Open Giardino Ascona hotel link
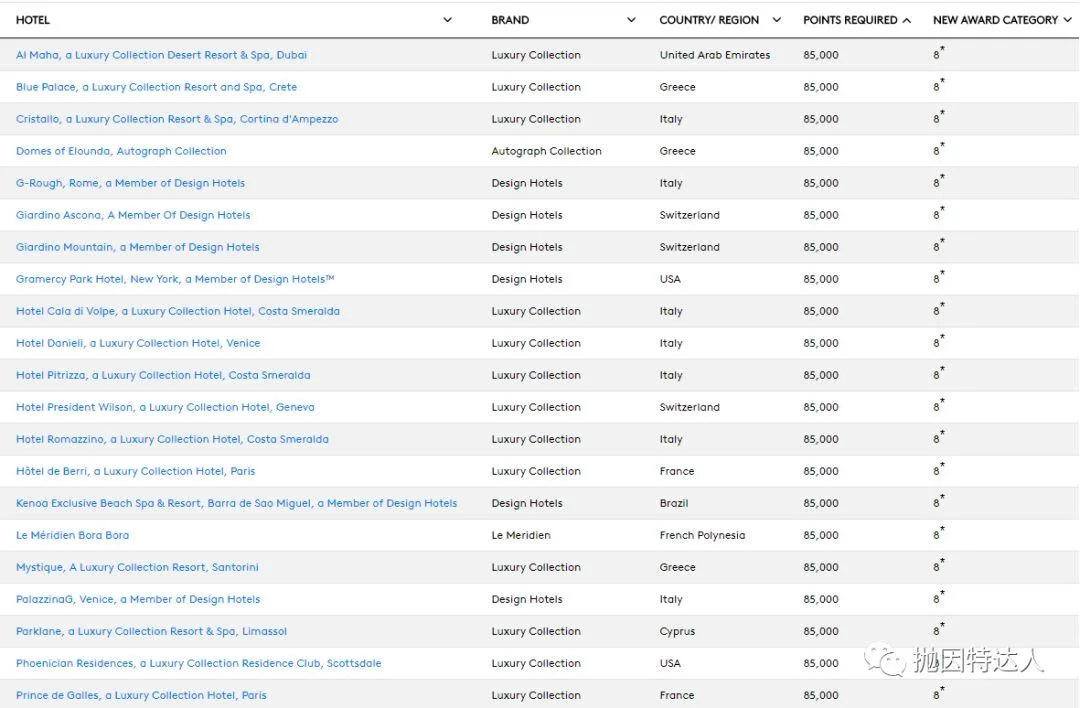Screen dimensions: 1080x708 point(133,215)
